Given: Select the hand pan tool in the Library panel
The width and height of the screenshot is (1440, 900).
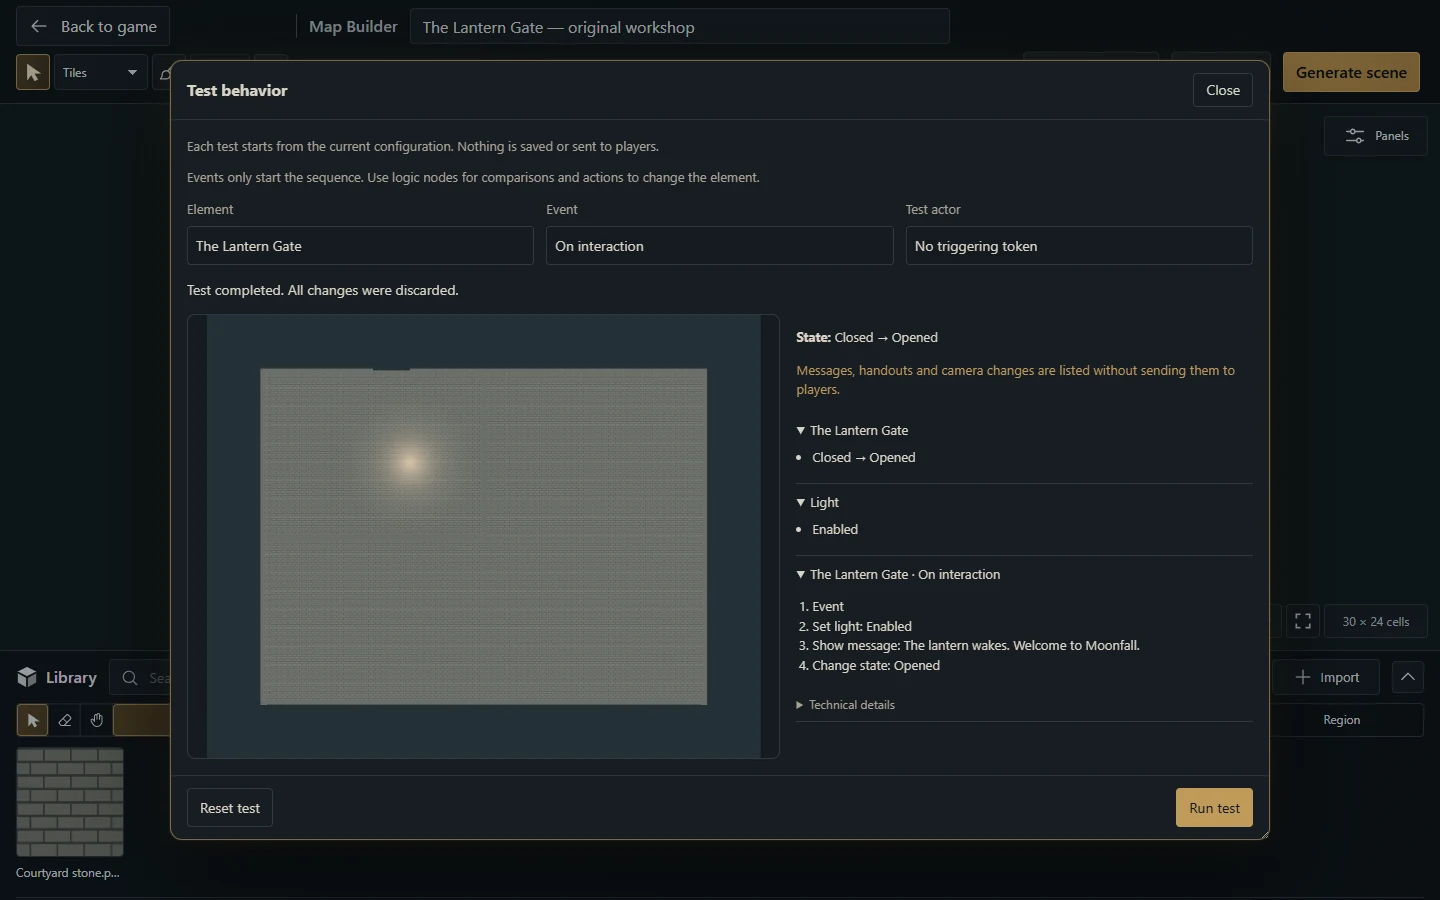Looking at the screenshot, I should tap(97, 720).
